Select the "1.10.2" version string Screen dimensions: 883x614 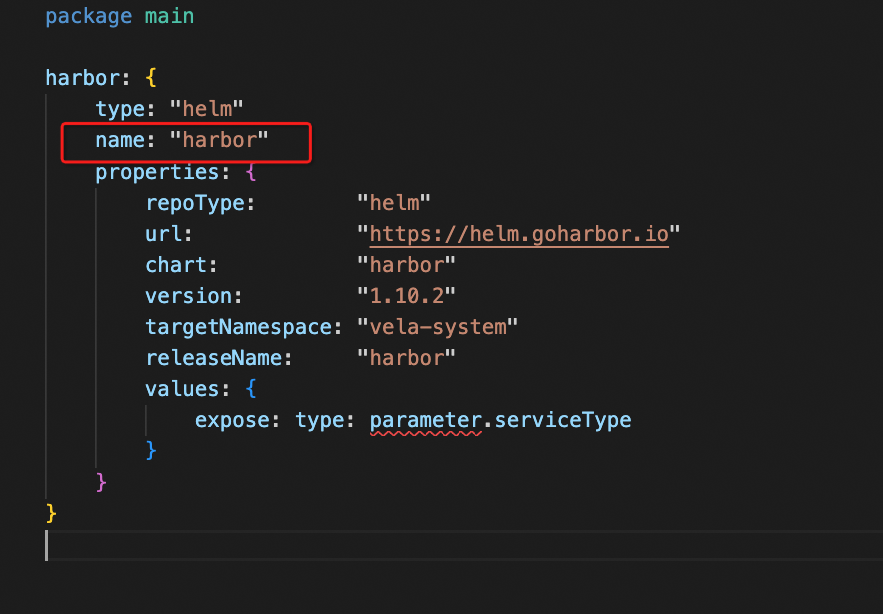pyautogui.click(x=406, y=295)
